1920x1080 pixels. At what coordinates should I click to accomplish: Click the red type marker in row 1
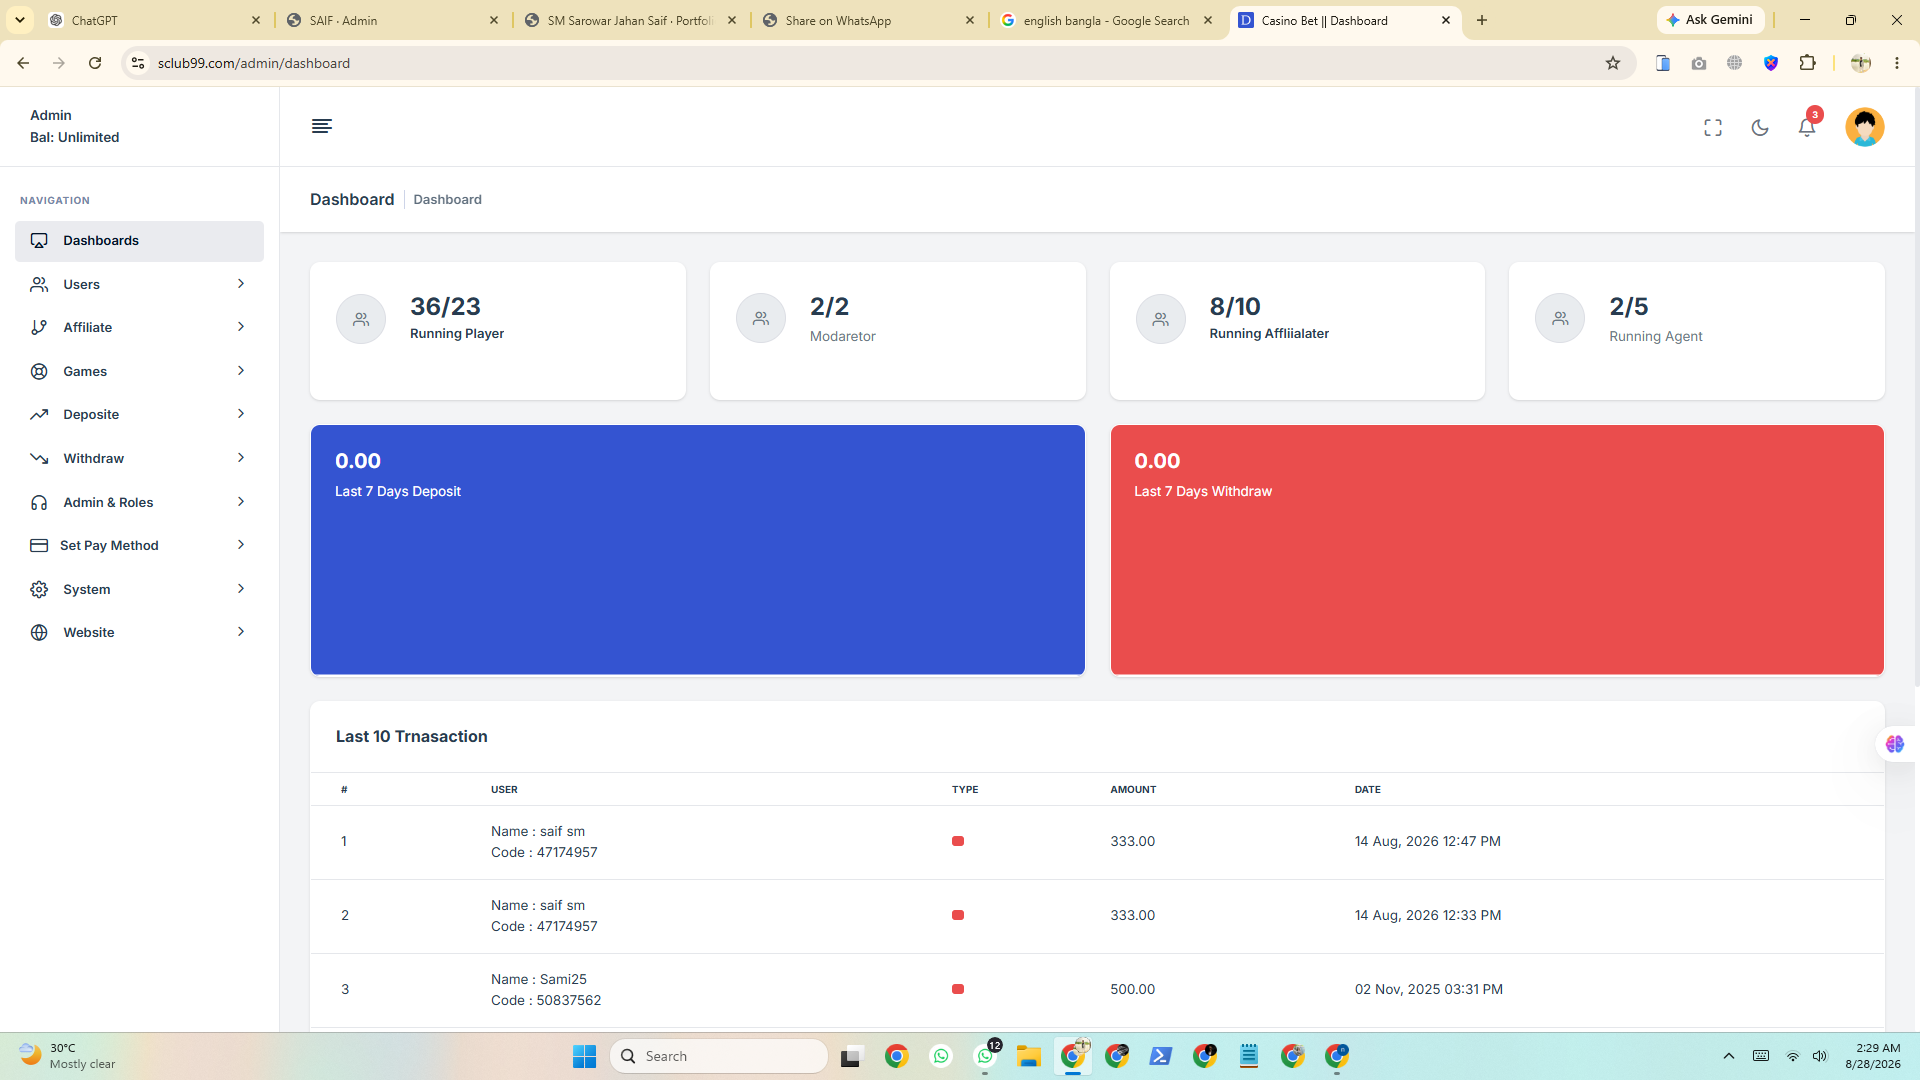pos(958,841)
